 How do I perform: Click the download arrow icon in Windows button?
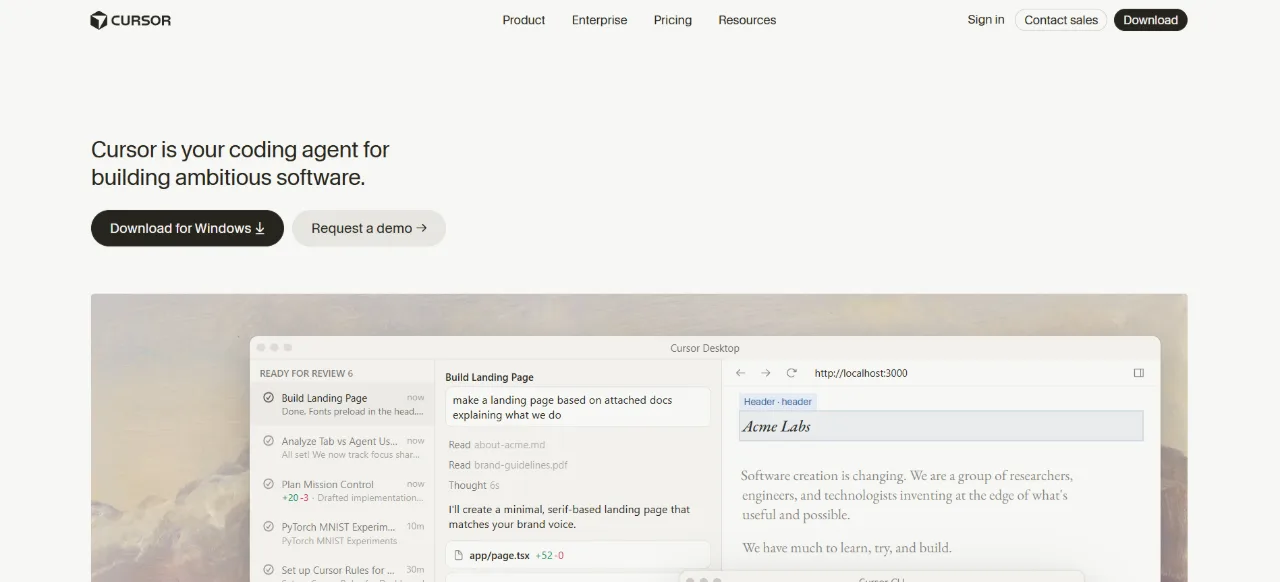260,228
